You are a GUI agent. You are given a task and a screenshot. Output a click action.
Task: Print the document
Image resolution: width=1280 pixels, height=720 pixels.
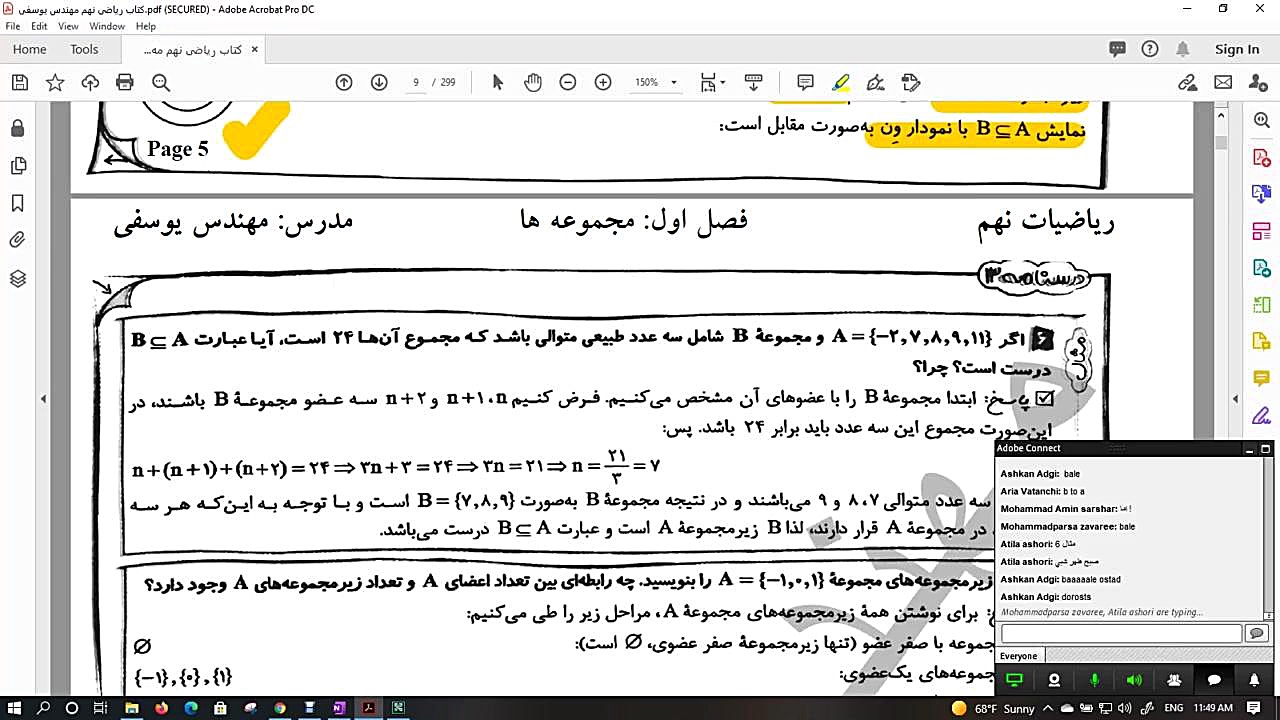point(125,83)
